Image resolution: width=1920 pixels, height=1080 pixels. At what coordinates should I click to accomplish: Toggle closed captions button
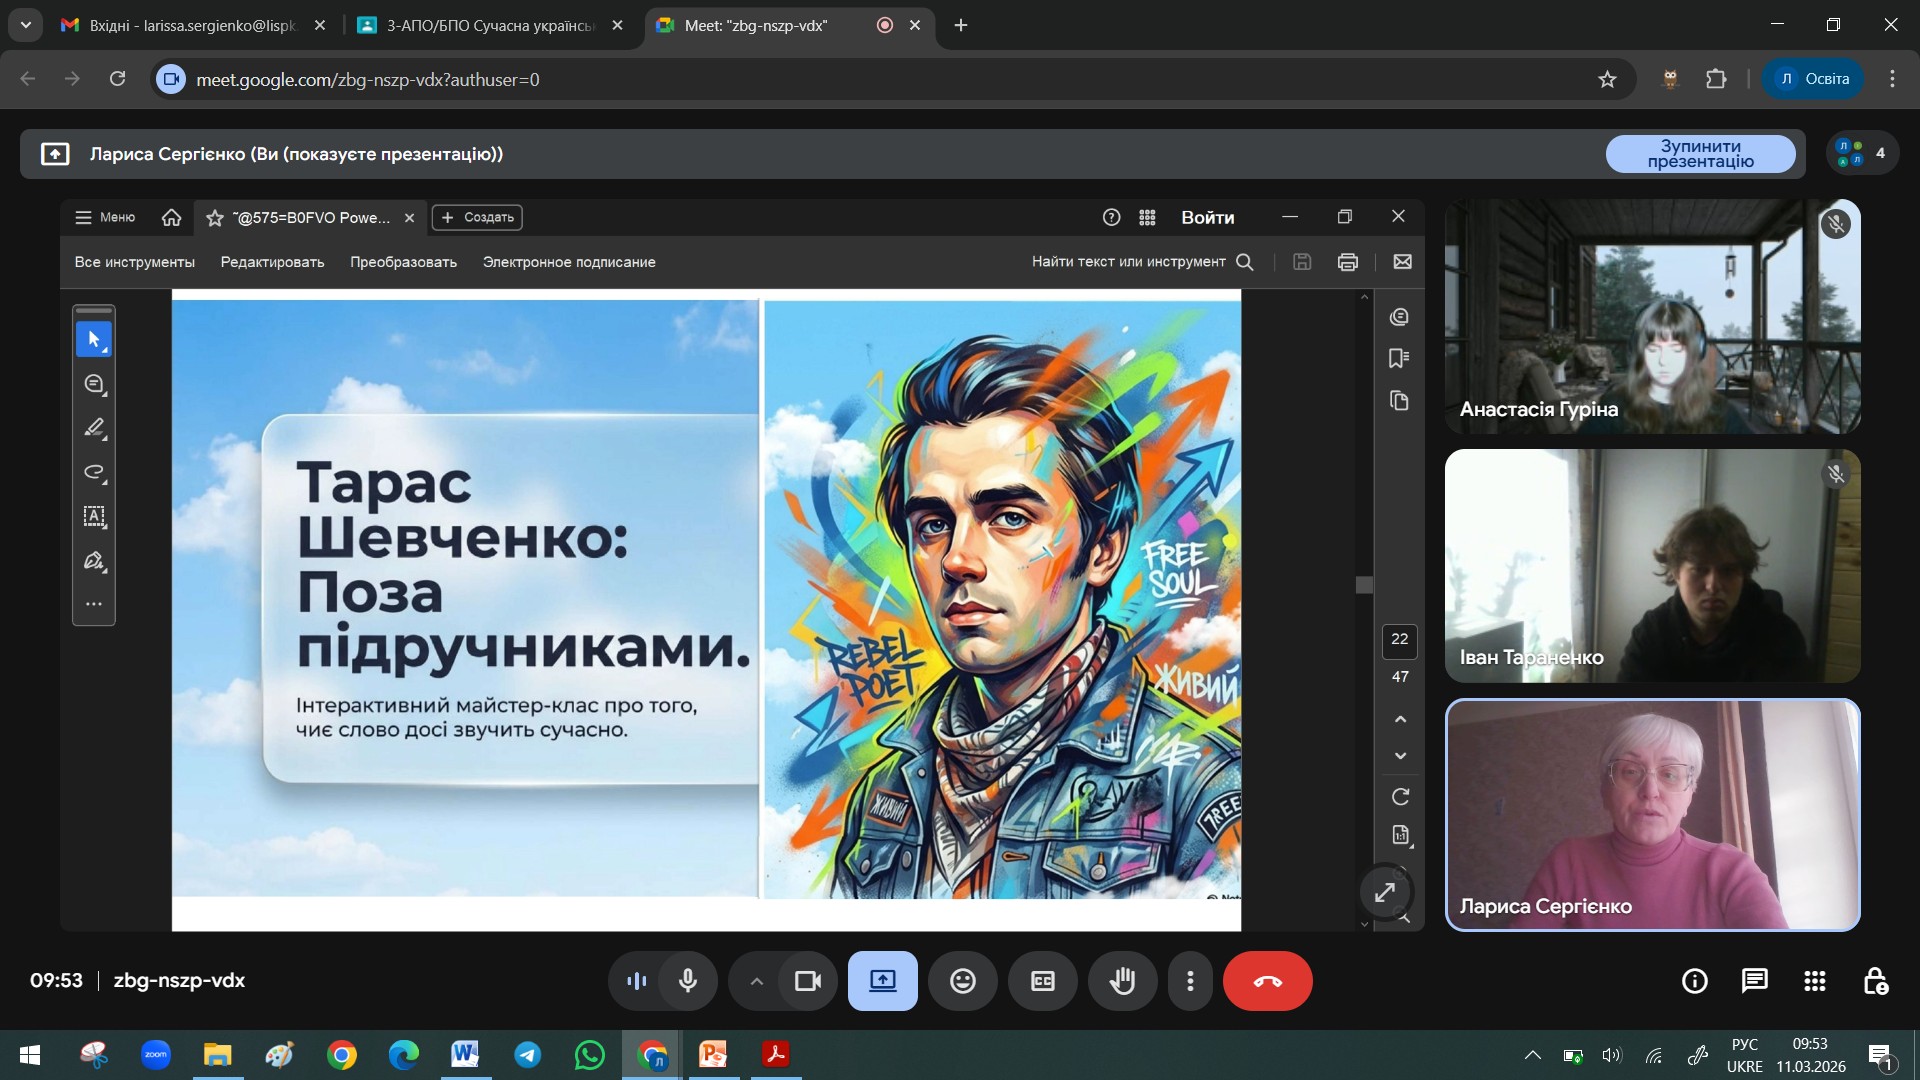[1042, 981]
